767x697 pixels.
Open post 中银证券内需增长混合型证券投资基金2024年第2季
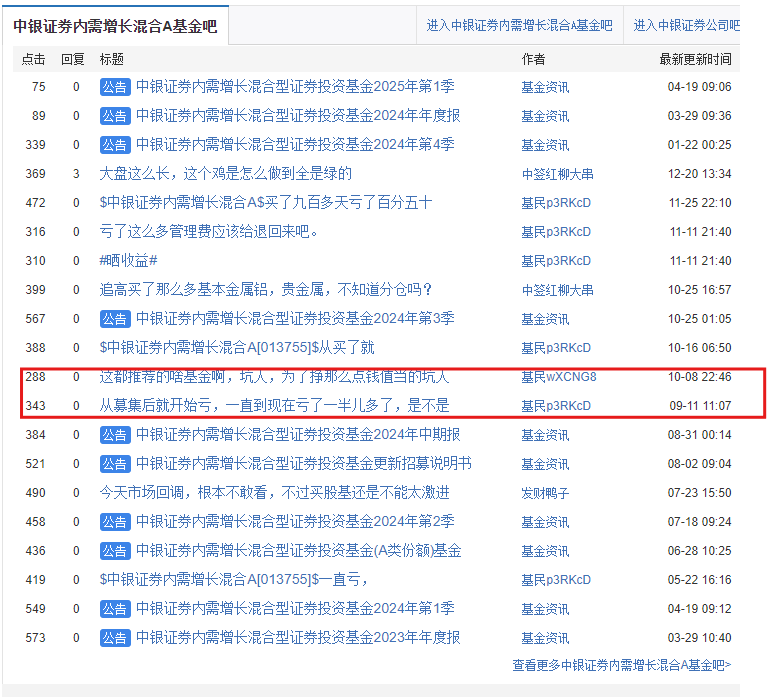click(x=295, y=521)
